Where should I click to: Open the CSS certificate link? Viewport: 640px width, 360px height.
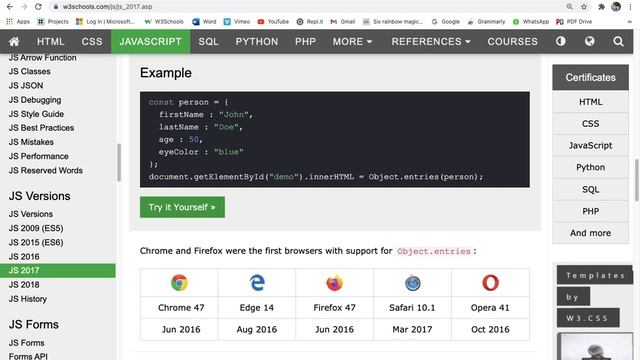click(591, 124)
